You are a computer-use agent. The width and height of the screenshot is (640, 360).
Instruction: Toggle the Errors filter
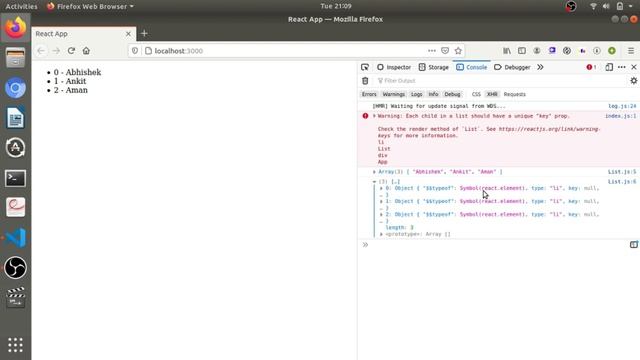click(x=369, y=94)
